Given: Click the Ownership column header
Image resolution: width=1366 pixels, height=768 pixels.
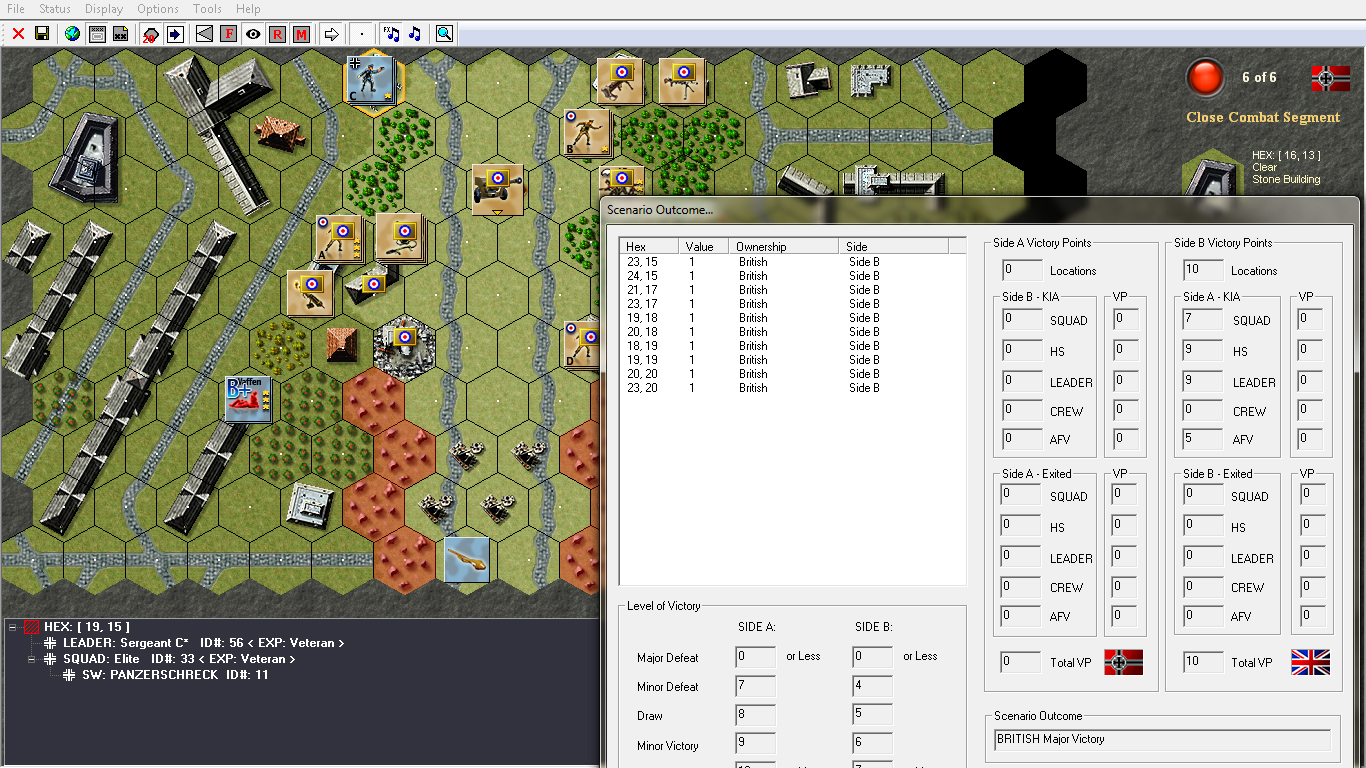Looking at the screenshot, I should coord(783,246).
